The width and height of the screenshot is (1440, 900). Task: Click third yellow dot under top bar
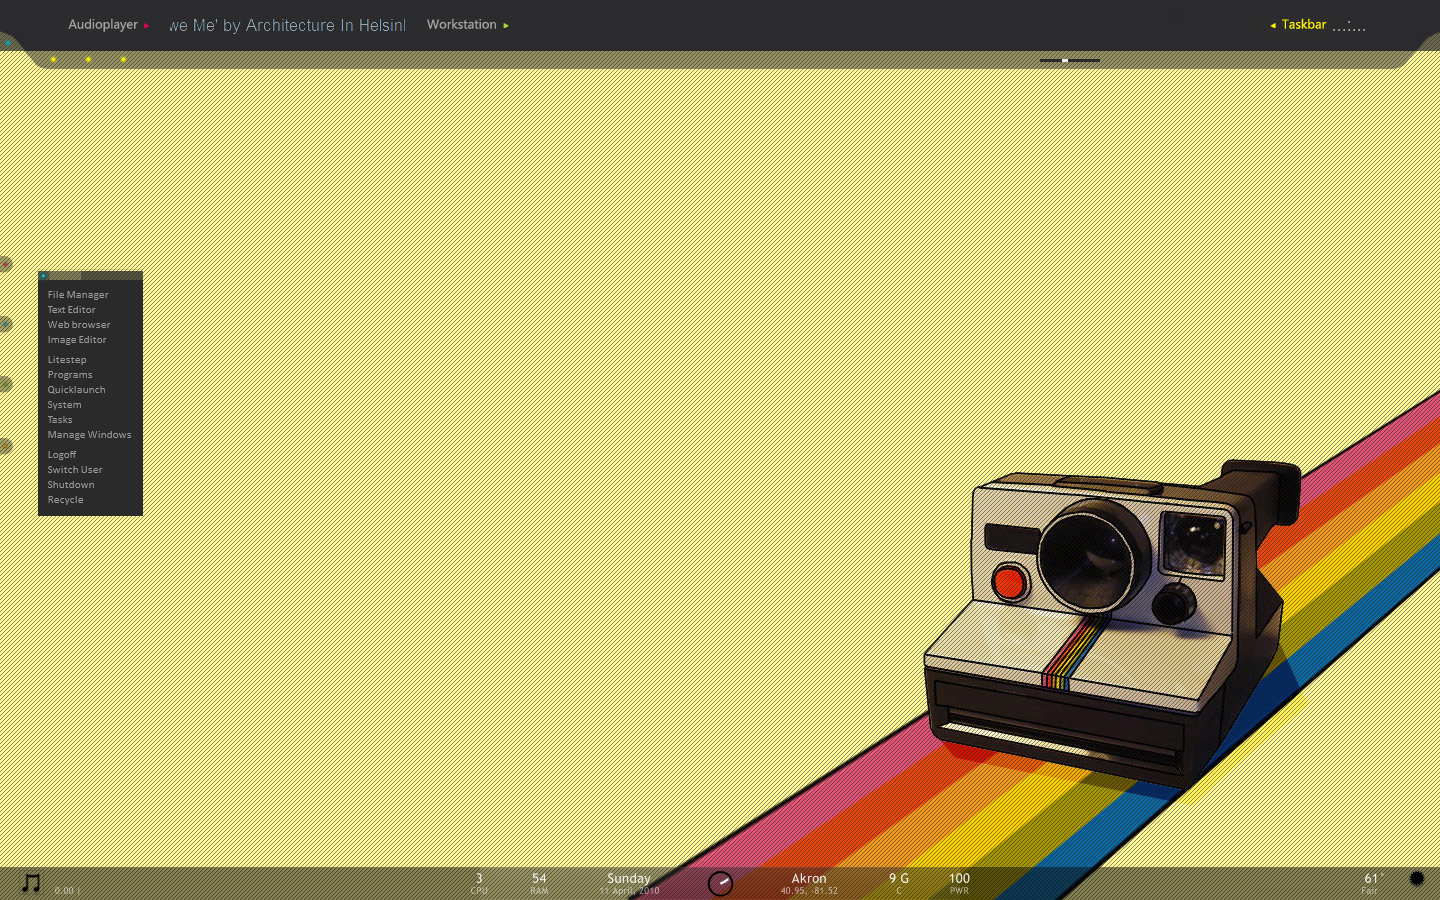[x=123, y=59]
